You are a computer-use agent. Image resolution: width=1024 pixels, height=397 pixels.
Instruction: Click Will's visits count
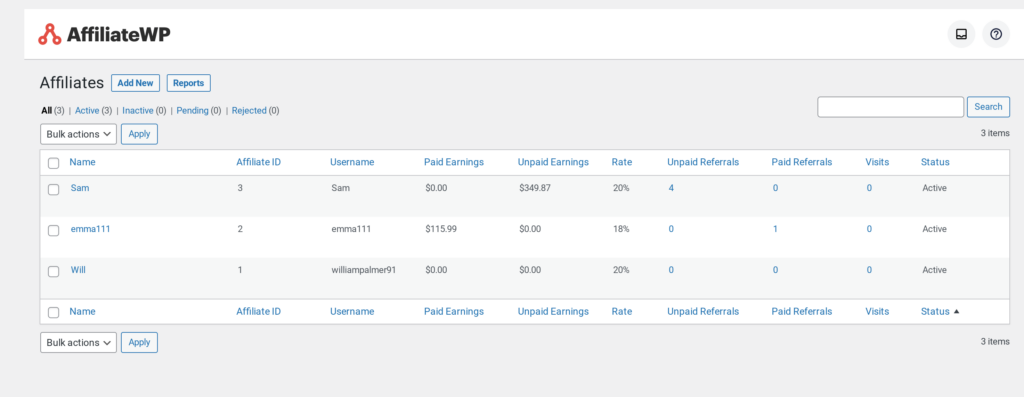pos(869,270)
